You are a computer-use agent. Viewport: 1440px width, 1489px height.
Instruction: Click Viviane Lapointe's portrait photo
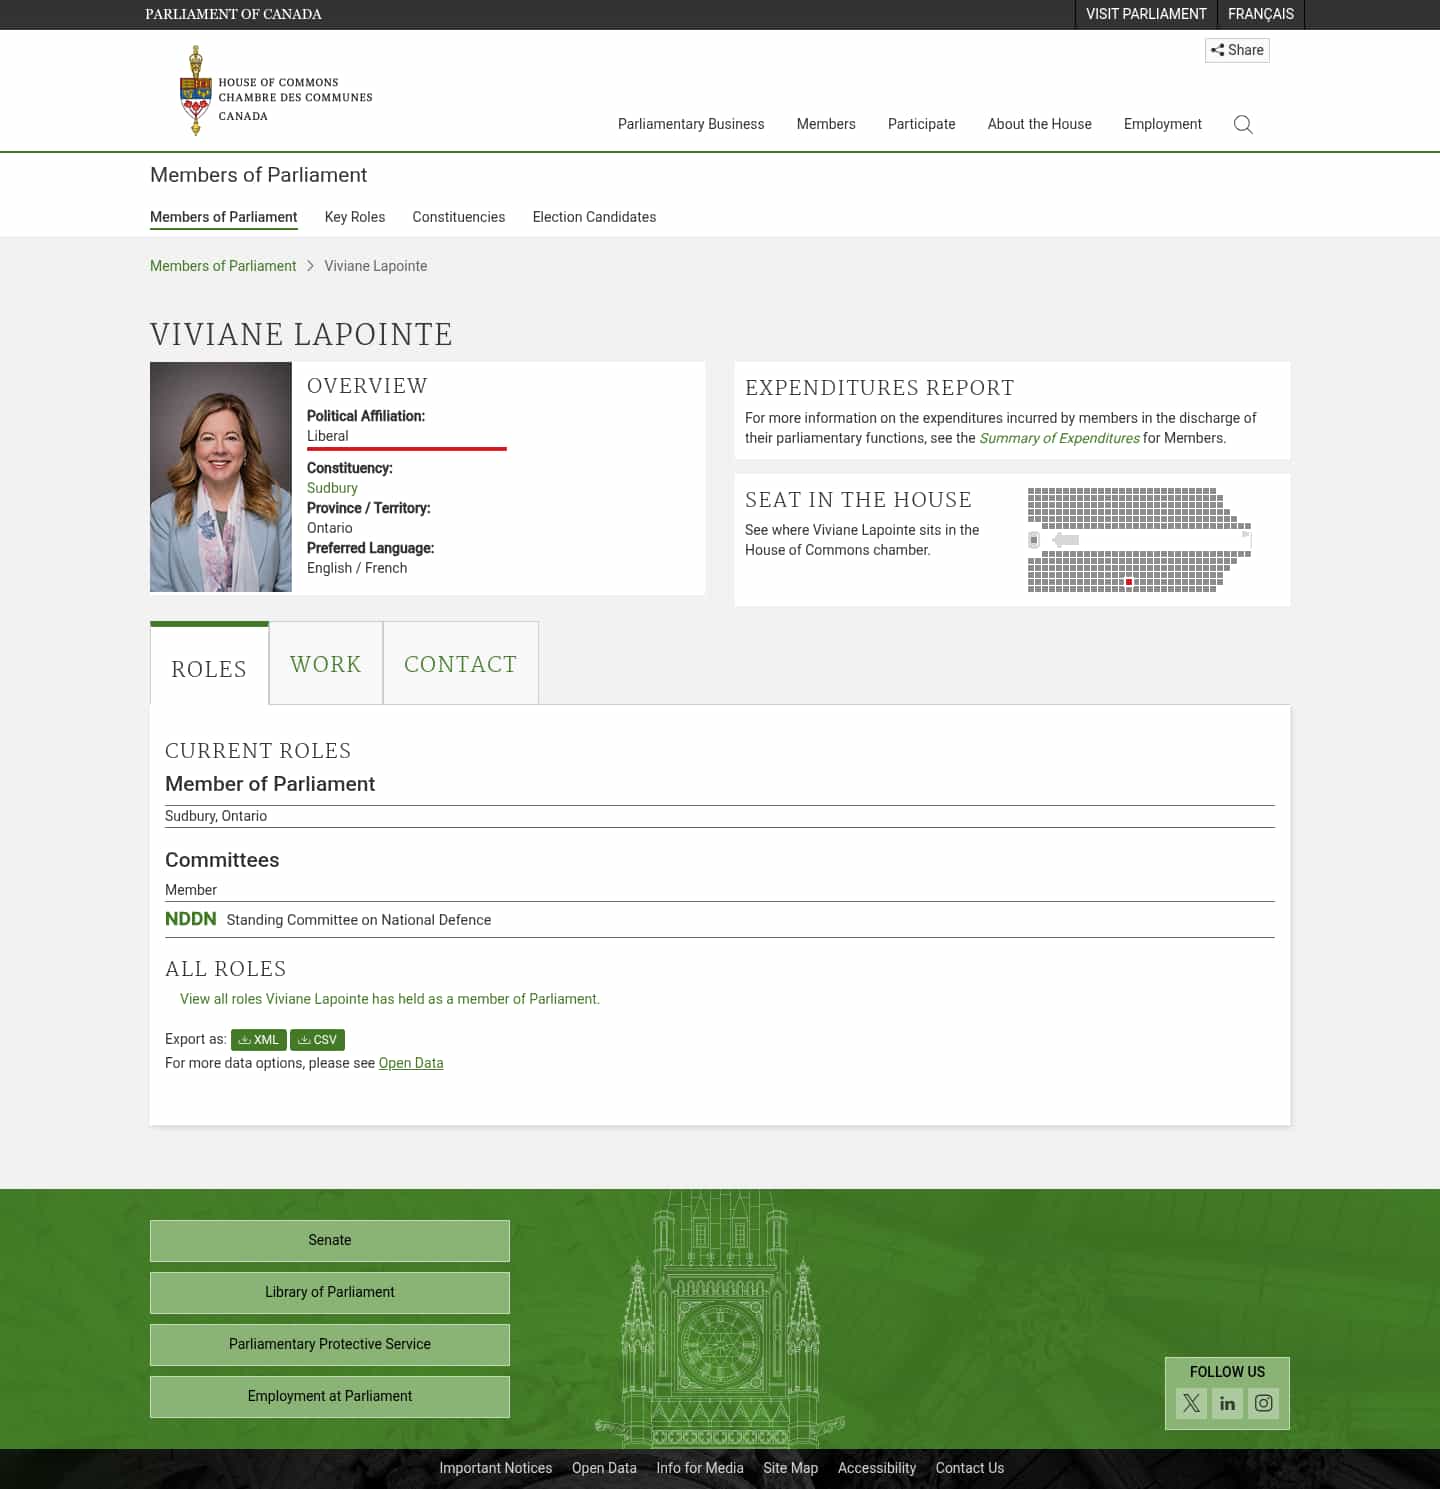[x=221, y=477]
